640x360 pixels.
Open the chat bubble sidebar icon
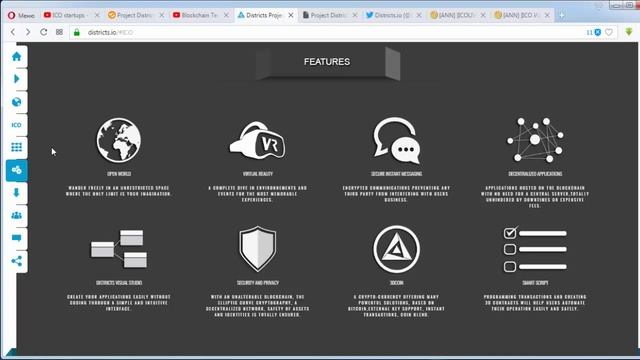point(16,238)
